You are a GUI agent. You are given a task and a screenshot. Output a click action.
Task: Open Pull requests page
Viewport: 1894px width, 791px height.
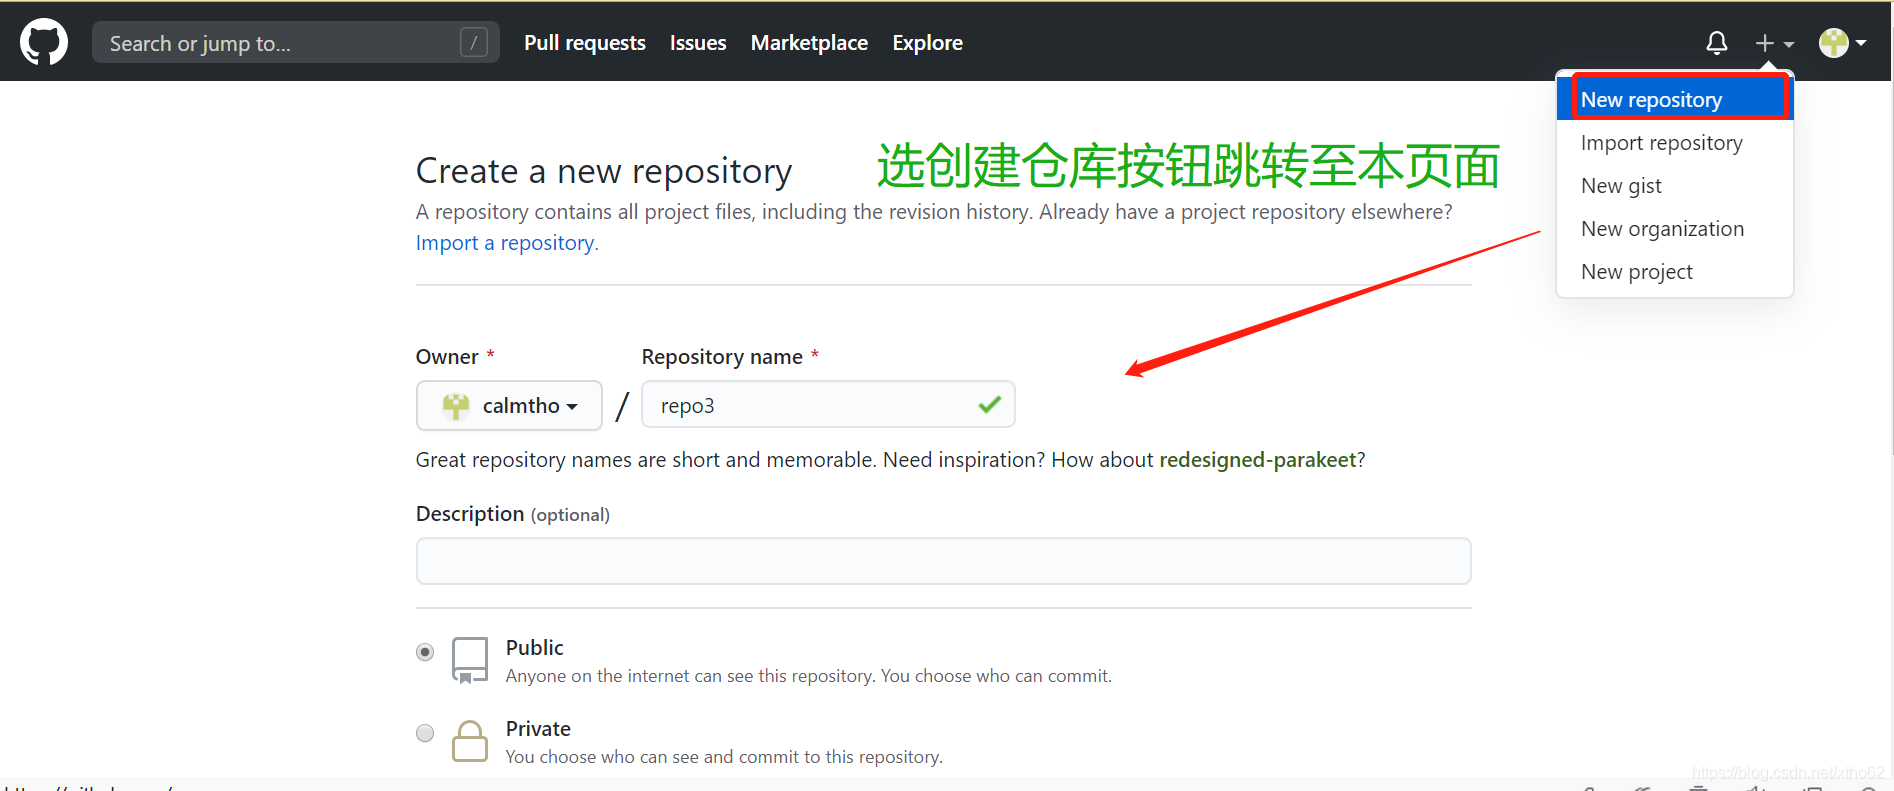coord(585,43)
